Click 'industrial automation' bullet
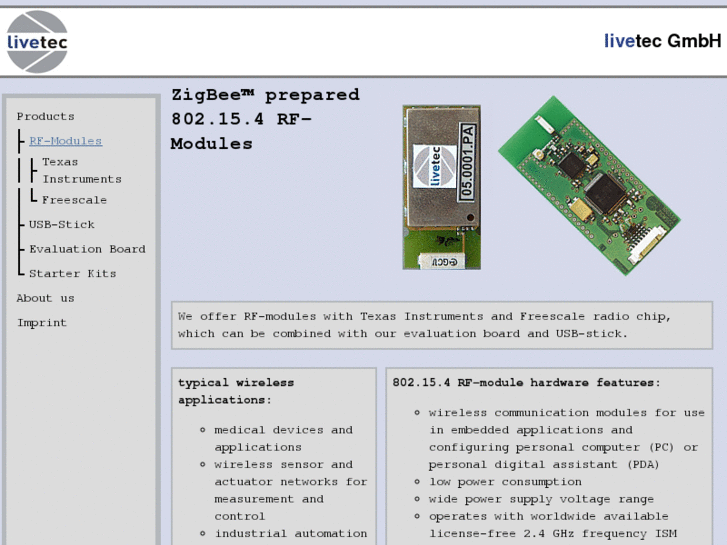 [x=291, y=533]
